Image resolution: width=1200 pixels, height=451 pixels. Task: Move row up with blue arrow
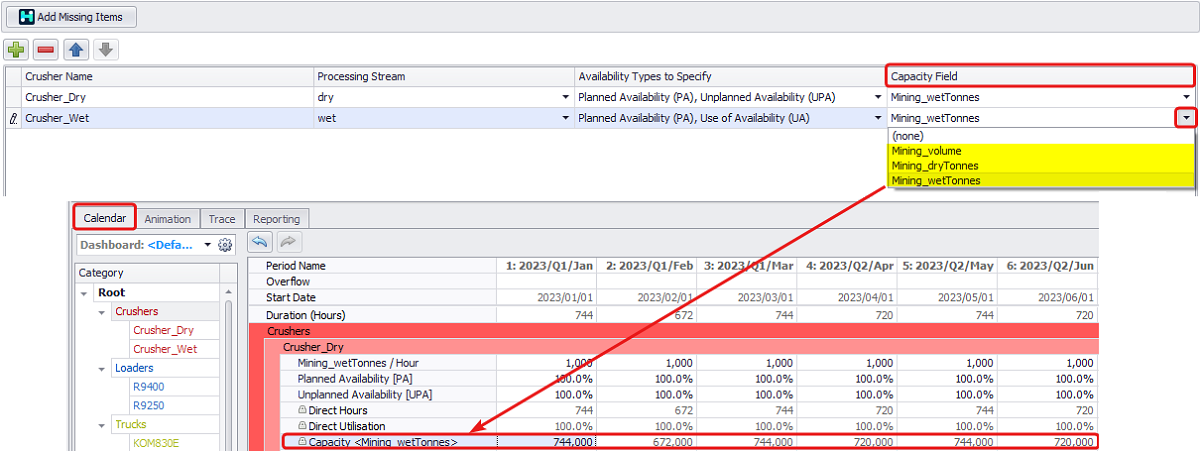(76, 49)
